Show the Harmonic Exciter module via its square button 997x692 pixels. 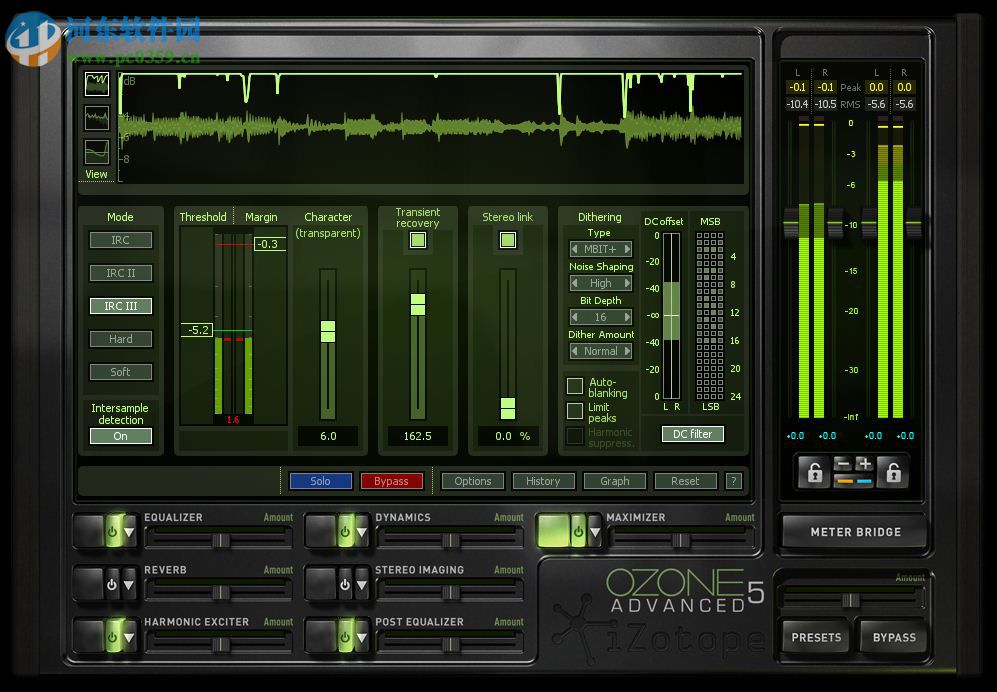pyautogui.click(x=89, y=637)
